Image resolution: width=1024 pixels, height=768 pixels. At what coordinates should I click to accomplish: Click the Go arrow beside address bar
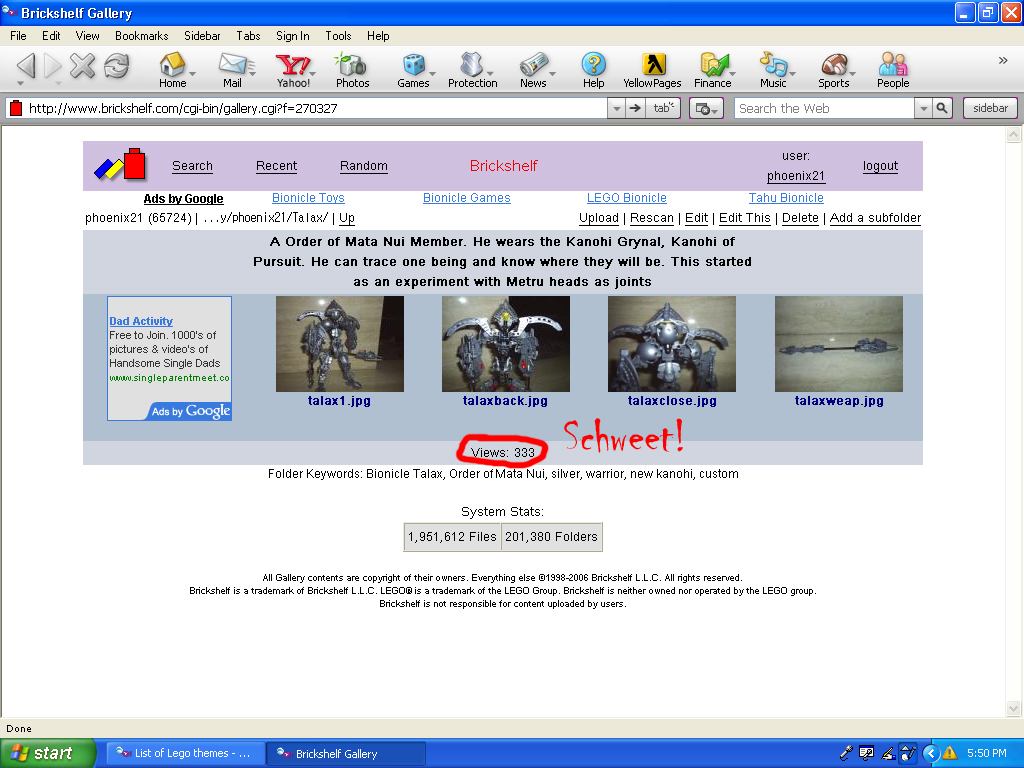pyautogui.click(x=635, y=108)
